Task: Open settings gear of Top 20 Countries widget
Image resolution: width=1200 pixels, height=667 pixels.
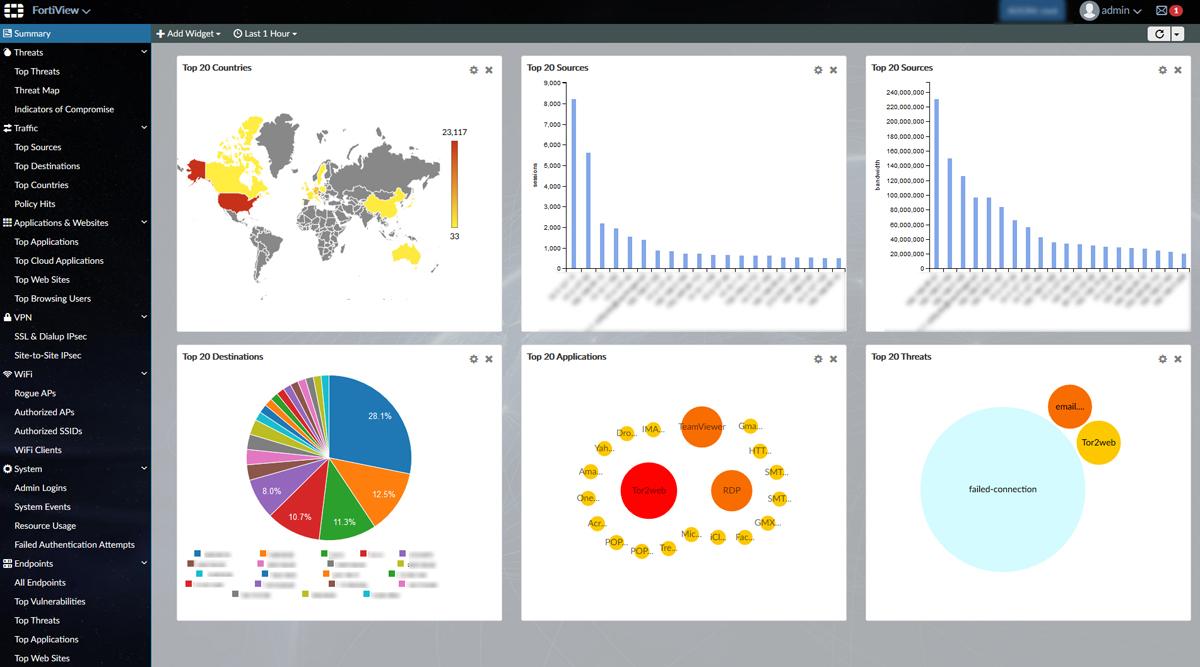Action: click(x=474, y=70)
